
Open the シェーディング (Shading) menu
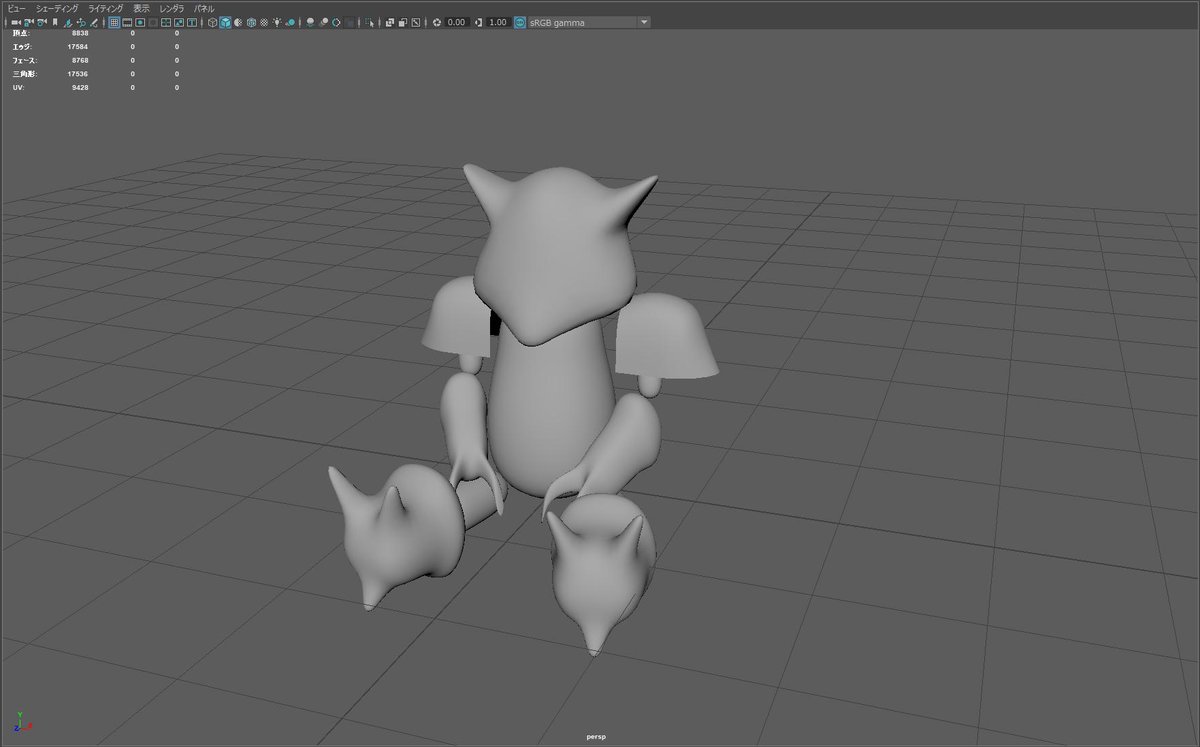57,8
